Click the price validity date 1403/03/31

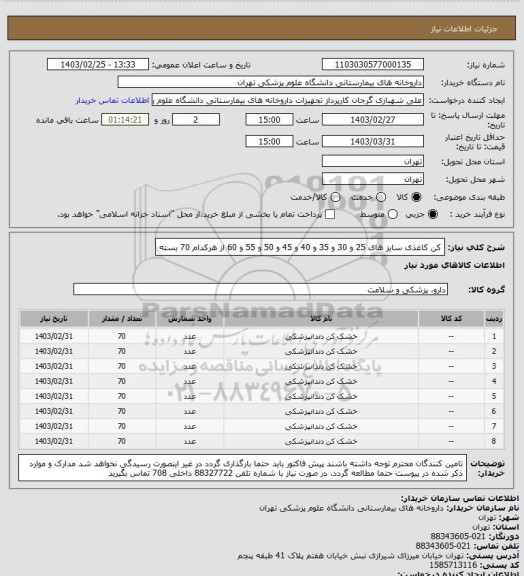(373, 141)
